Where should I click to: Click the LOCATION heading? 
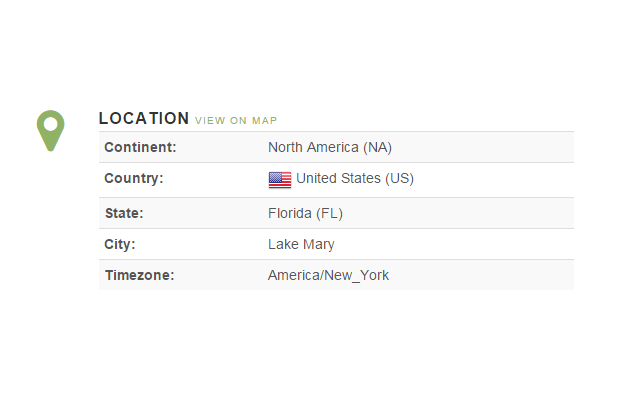coord(144,118)
